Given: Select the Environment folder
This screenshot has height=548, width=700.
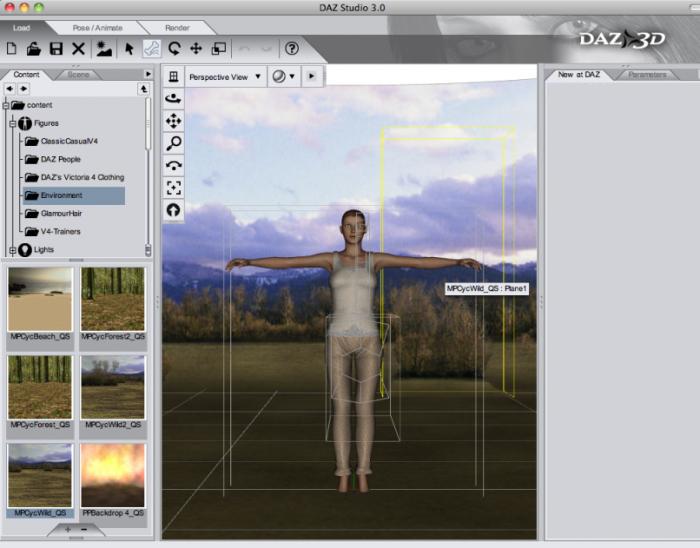Looking at the screenshot, I should tap(74, 195).
